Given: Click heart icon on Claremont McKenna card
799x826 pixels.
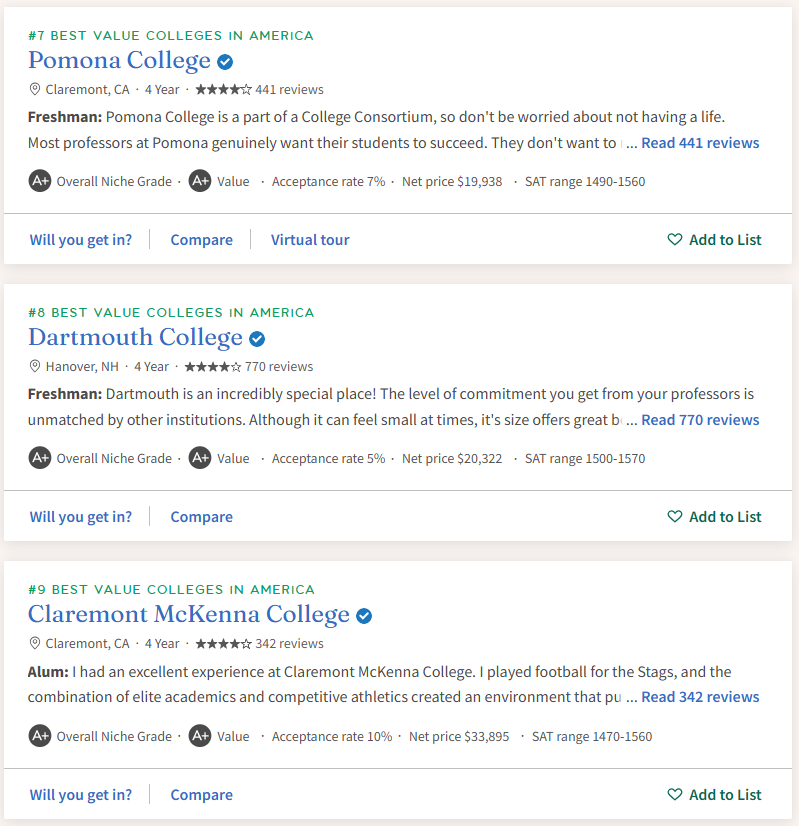Looking at the screenshot, I should [x=675, y=795].
